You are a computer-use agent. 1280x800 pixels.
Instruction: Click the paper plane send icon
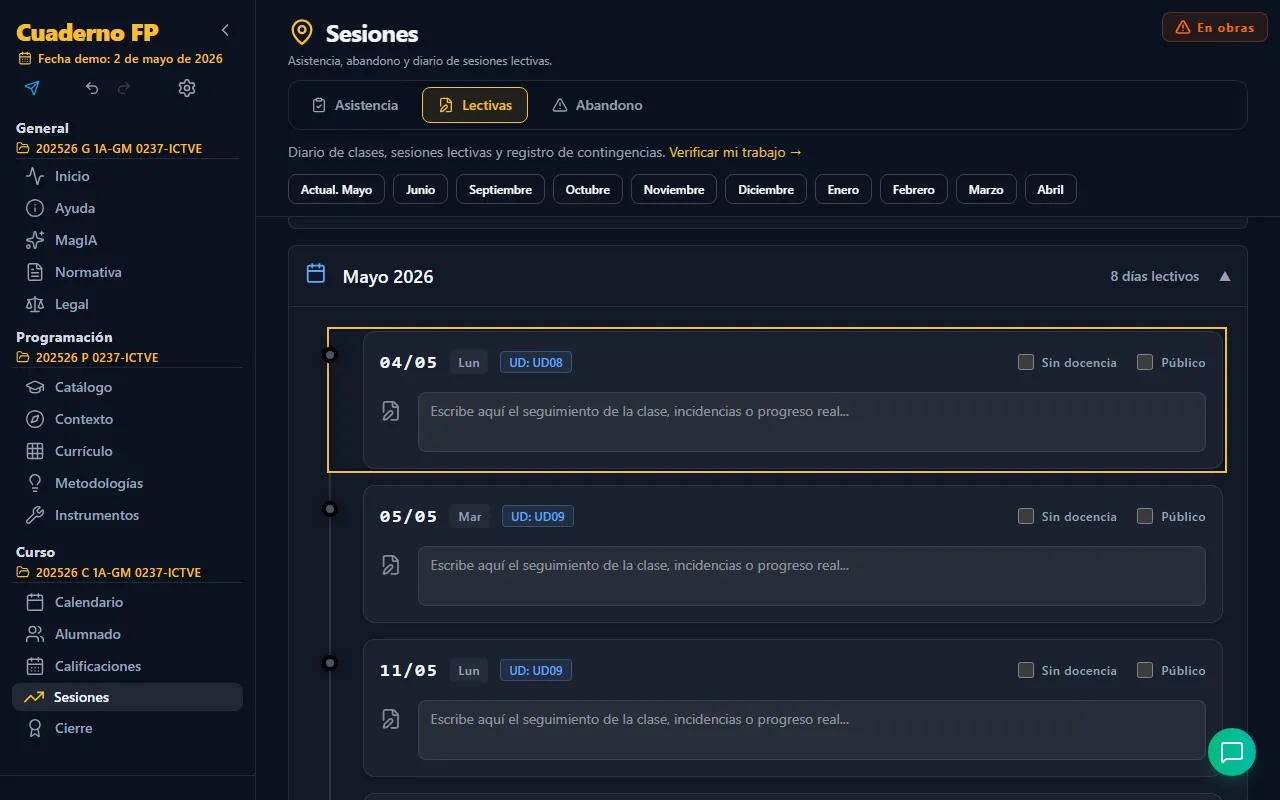coord(32,88)
